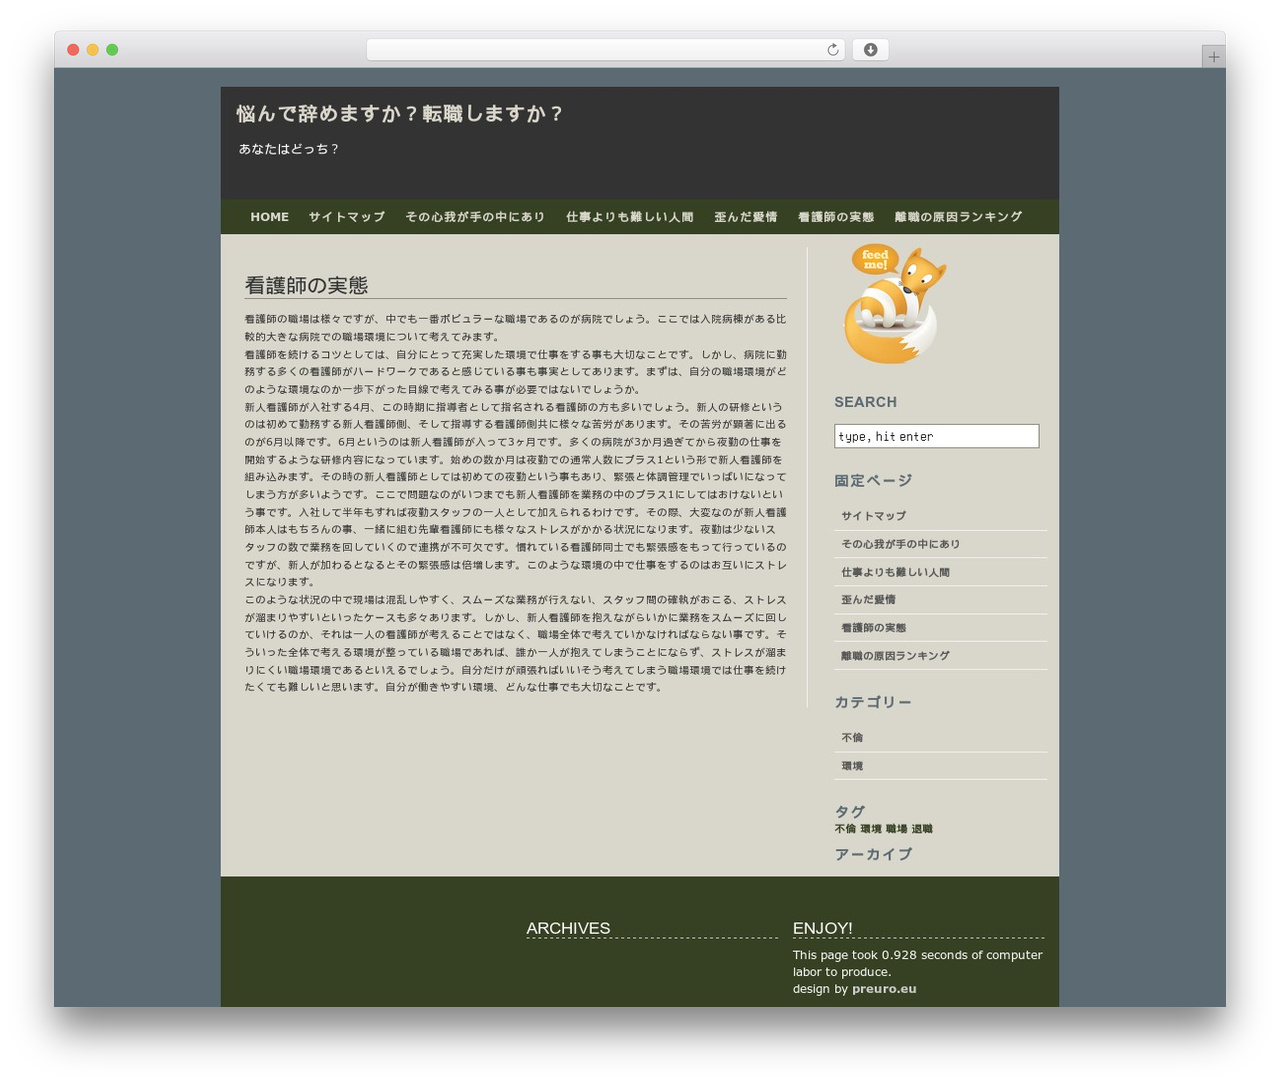The height and width of the screenshot is (1084, 1280).
Task: Minimize the window with the yellow button
Action: 92,50
